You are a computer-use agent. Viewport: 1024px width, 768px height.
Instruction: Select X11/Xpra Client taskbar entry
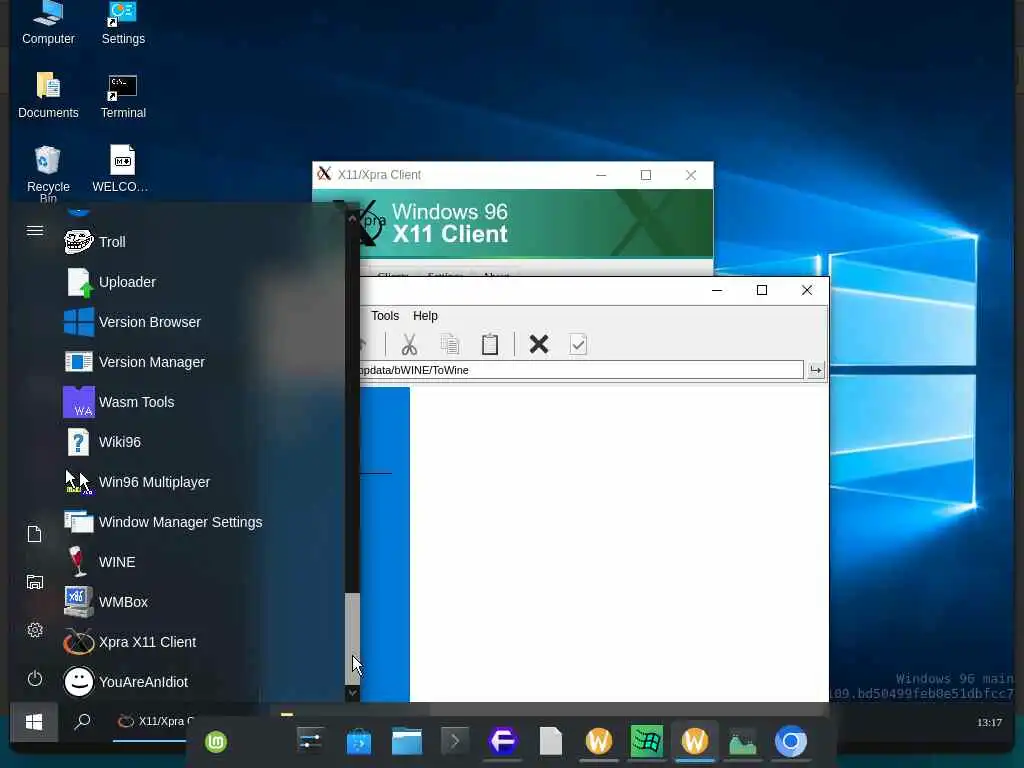[155, 722]
